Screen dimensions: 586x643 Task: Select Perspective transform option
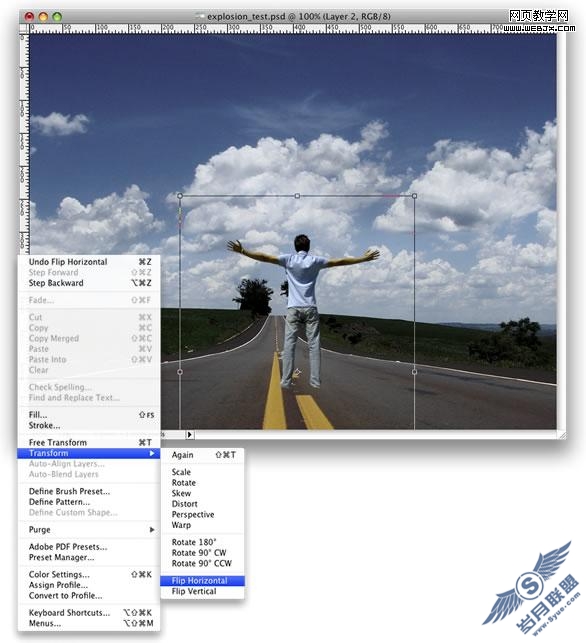tap(203, 514)
